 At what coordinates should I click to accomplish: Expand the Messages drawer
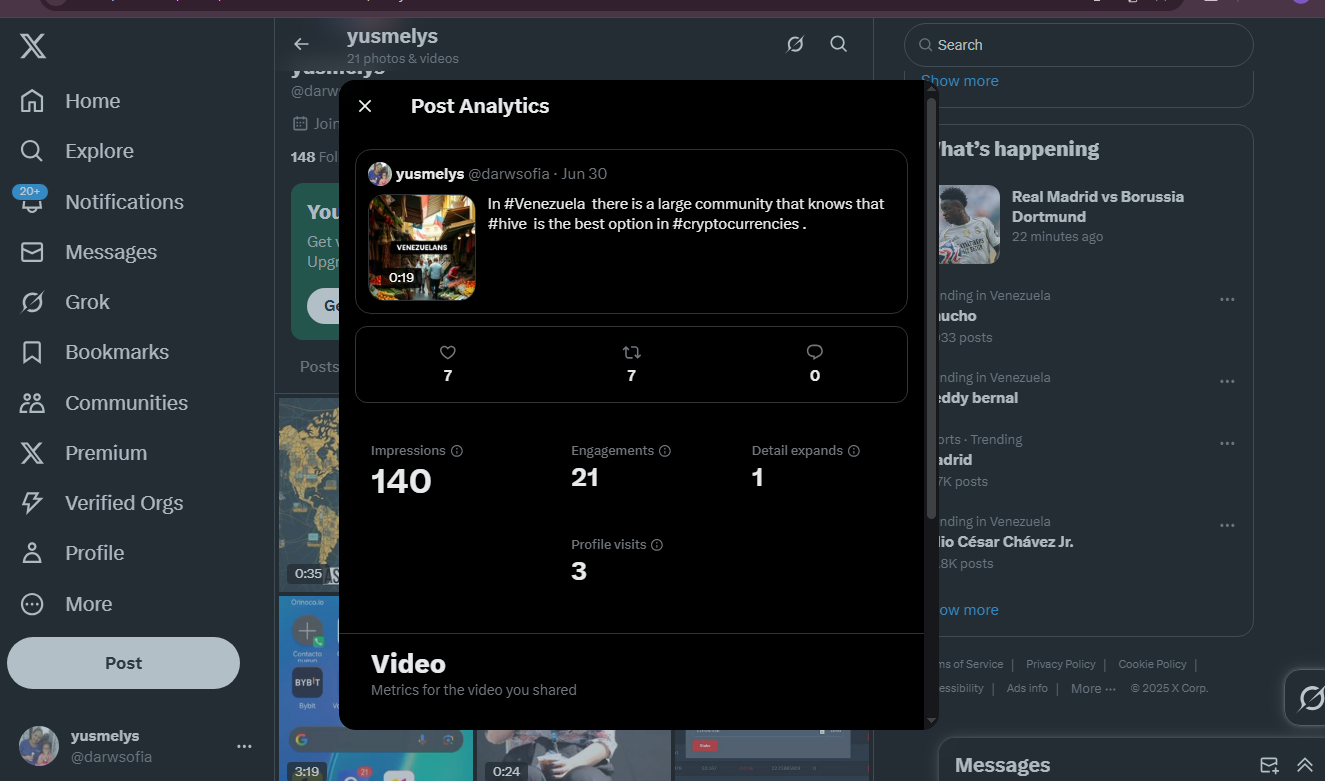(x=1304, y=765)
